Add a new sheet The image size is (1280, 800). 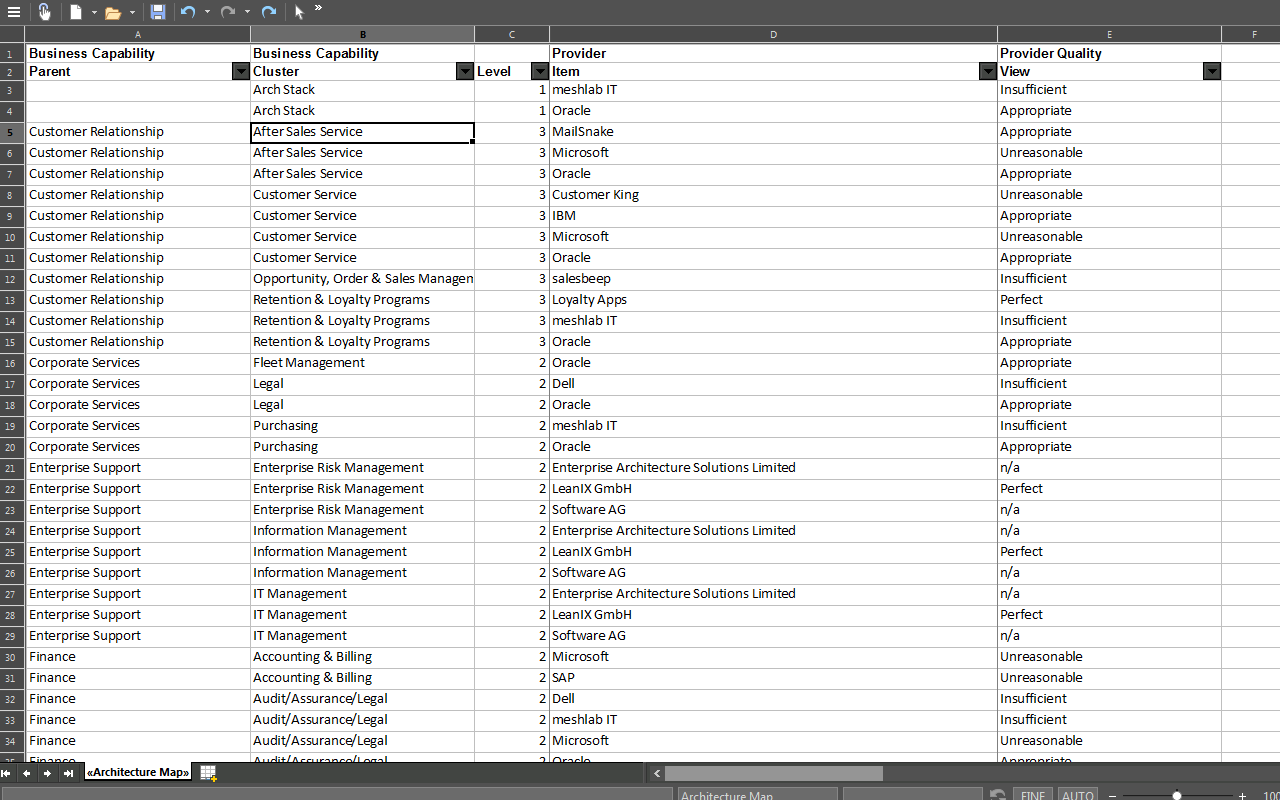pos(208,773)
